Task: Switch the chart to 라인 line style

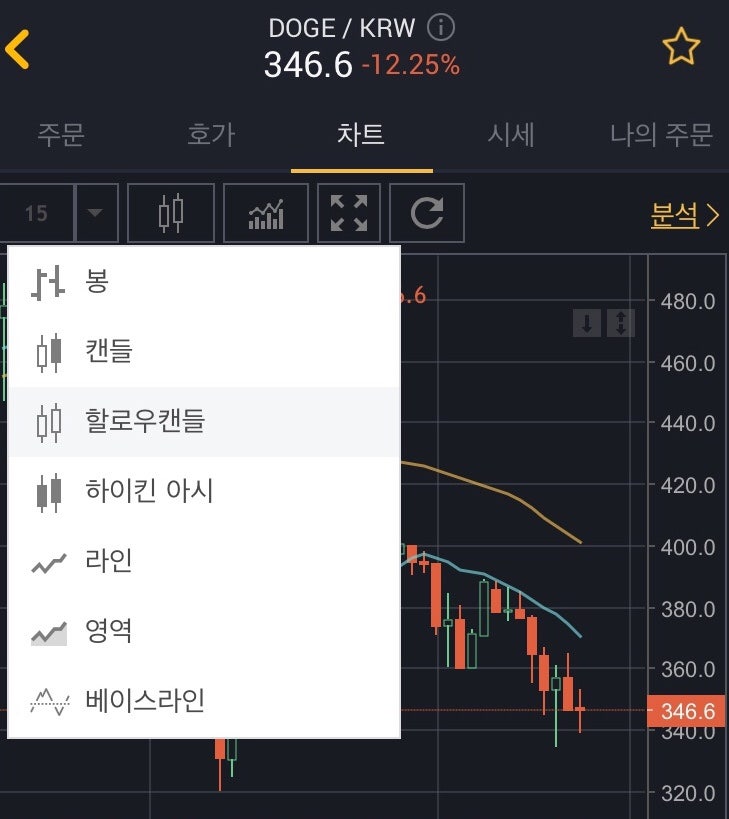Action: pyautogui.click(x=205, y=561)
